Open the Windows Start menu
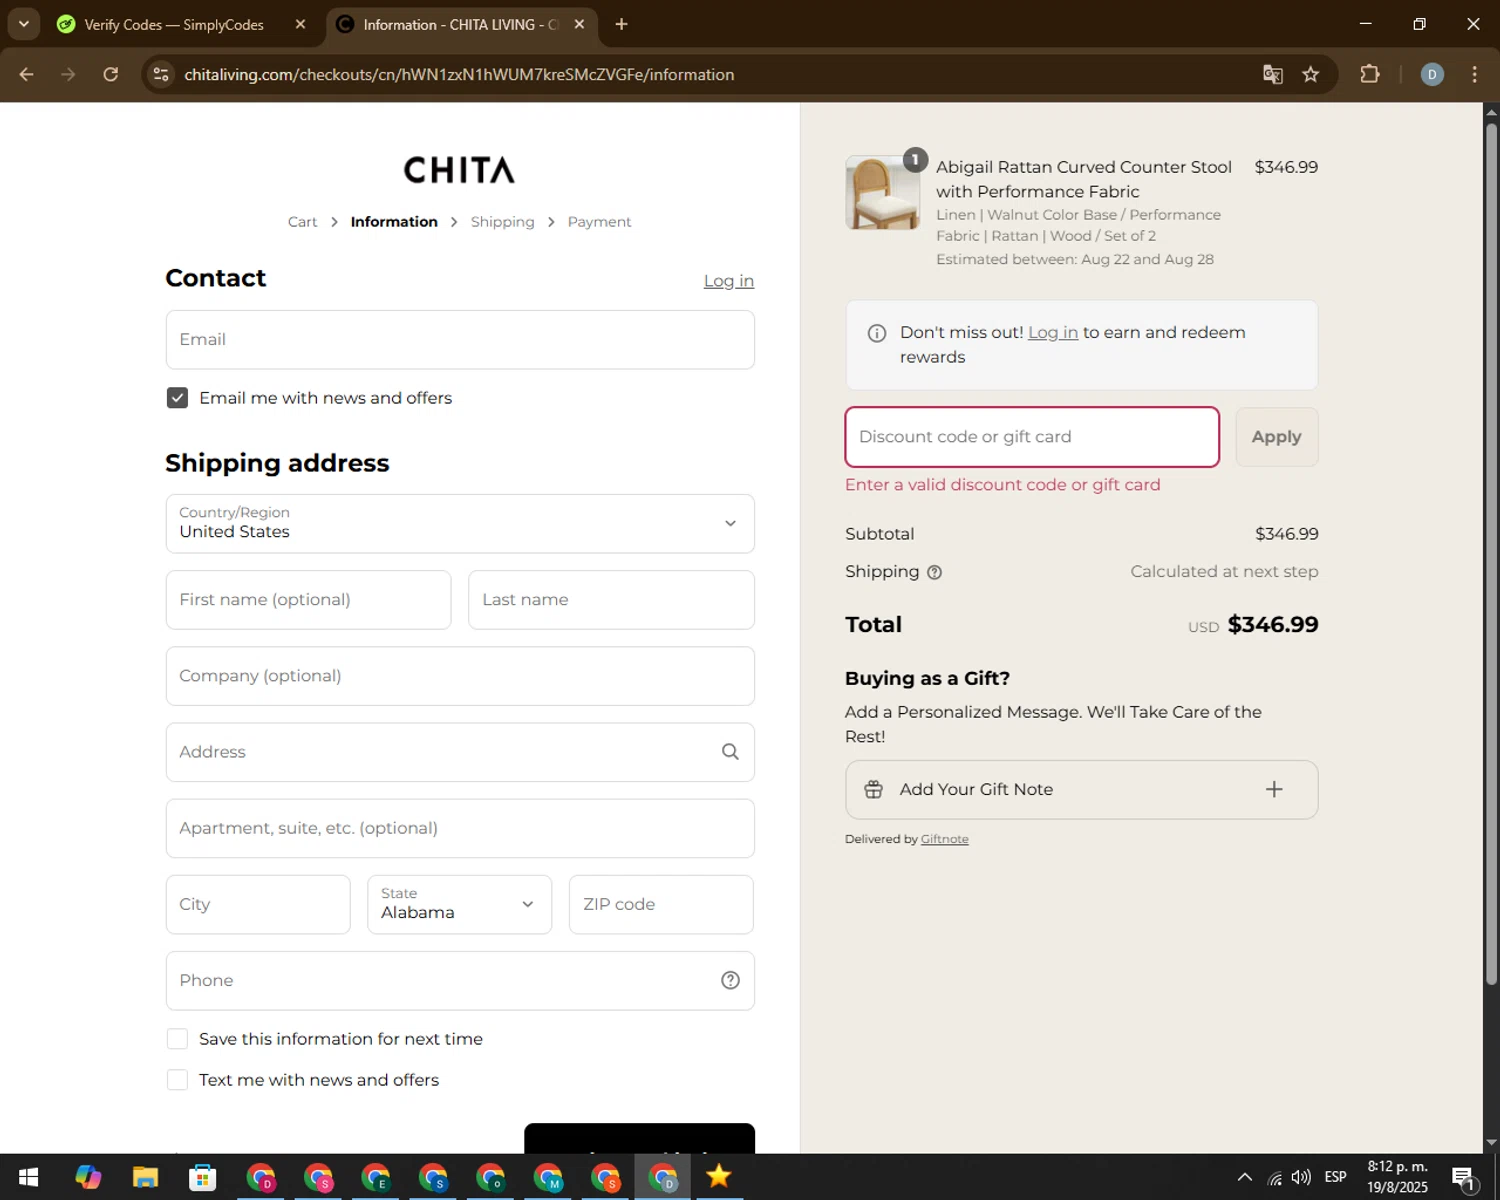This screenshot has height=1200, width=1500. tap(28, 1177)
